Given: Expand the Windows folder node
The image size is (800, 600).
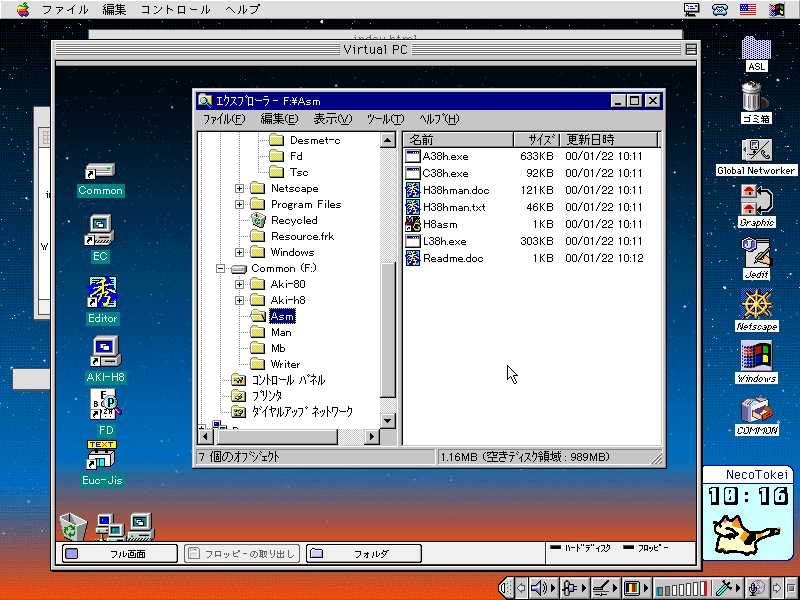Looking at the screenshot, I should 239,252.
